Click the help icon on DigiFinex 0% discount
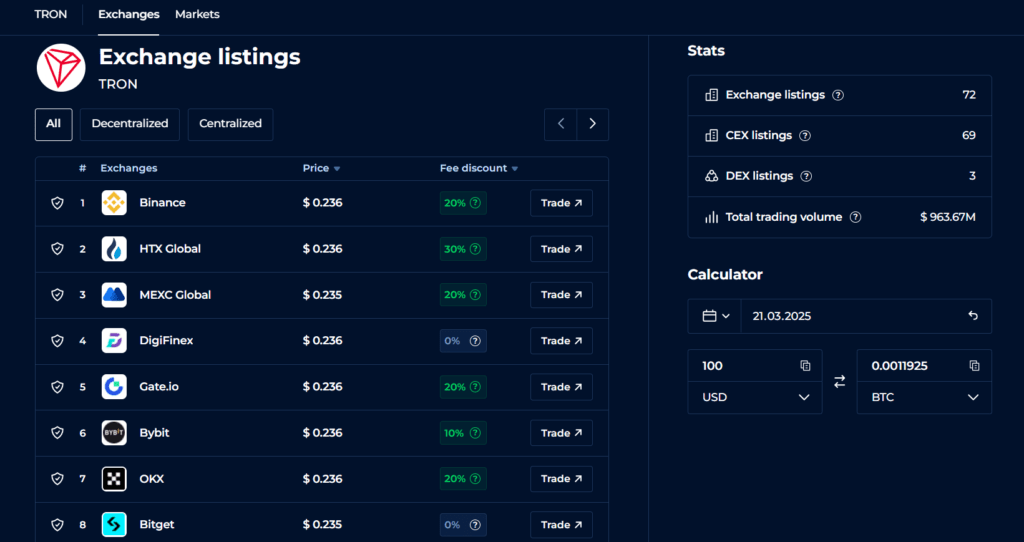Viewport: 1024px width, 542px height. pyautogui.click(x=475, y=341)
